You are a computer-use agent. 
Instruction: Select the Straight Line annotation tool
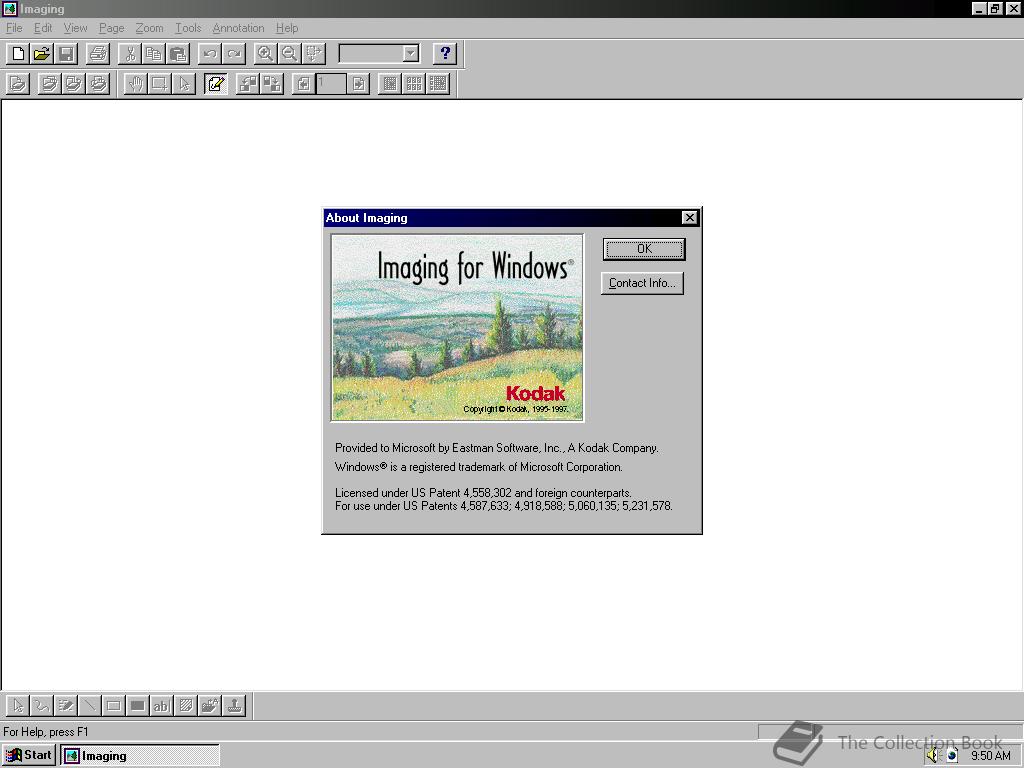[89, 705]
